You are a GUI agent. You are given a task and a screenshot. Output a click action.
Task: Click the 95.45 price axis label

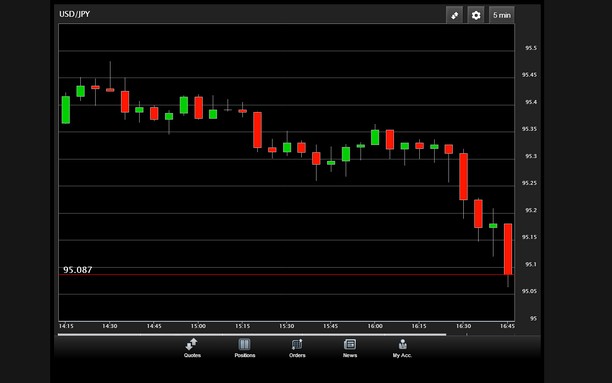coord(529,75)
